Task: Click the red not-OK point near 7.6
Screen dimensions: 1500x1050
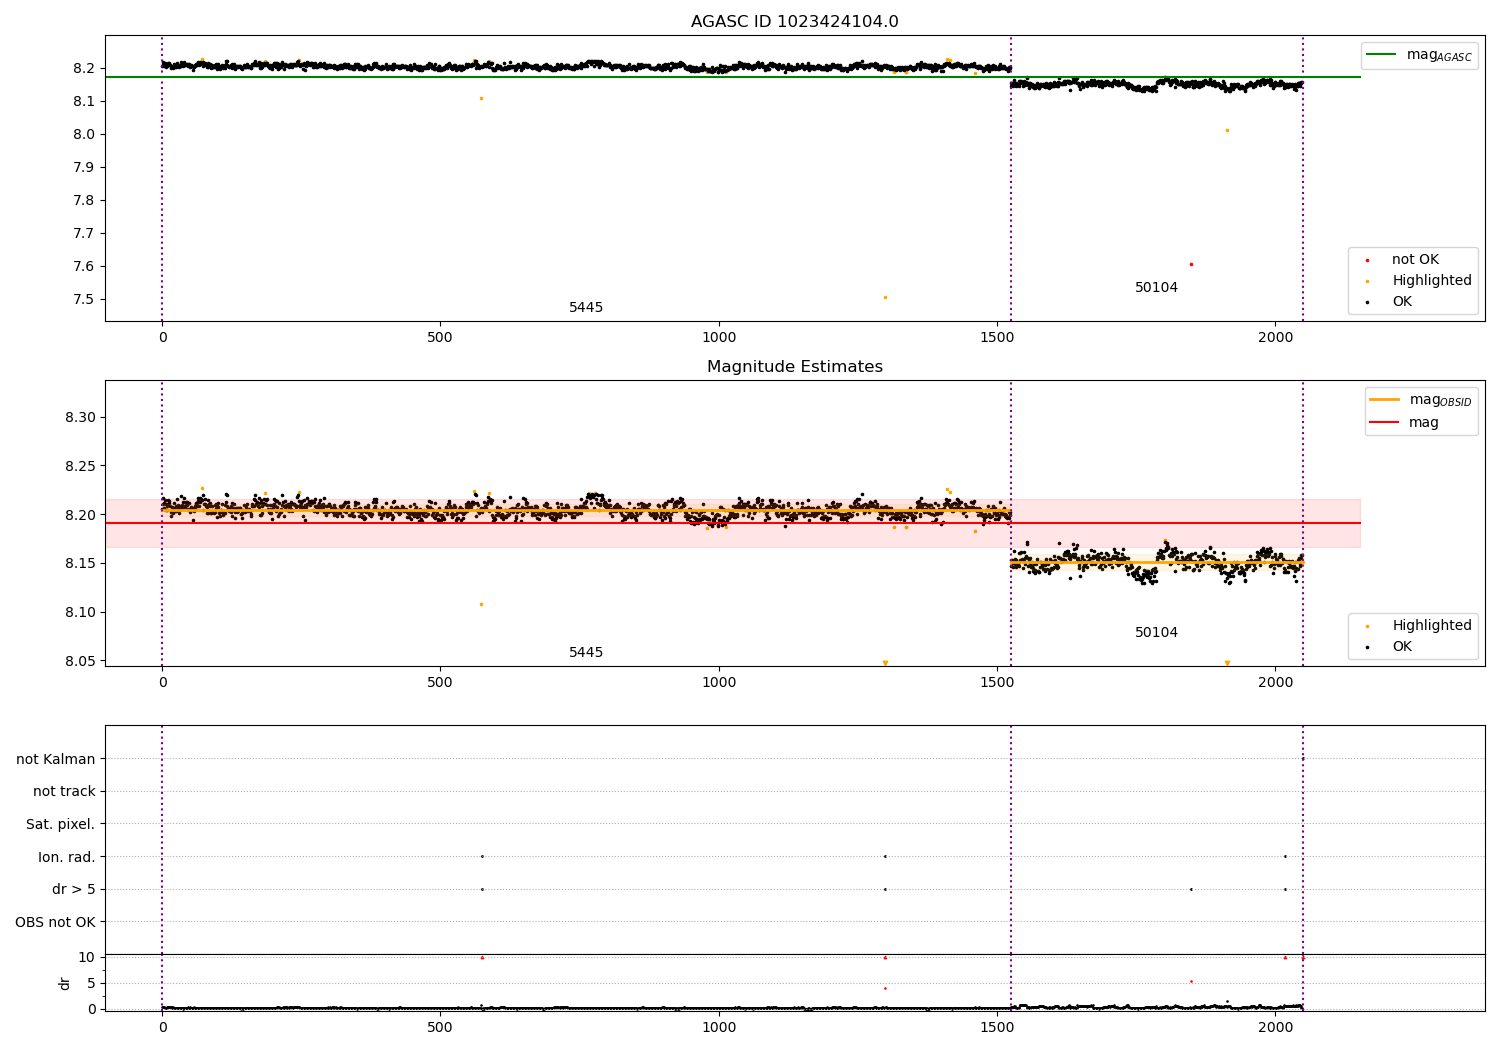Action: [1191, 264]
